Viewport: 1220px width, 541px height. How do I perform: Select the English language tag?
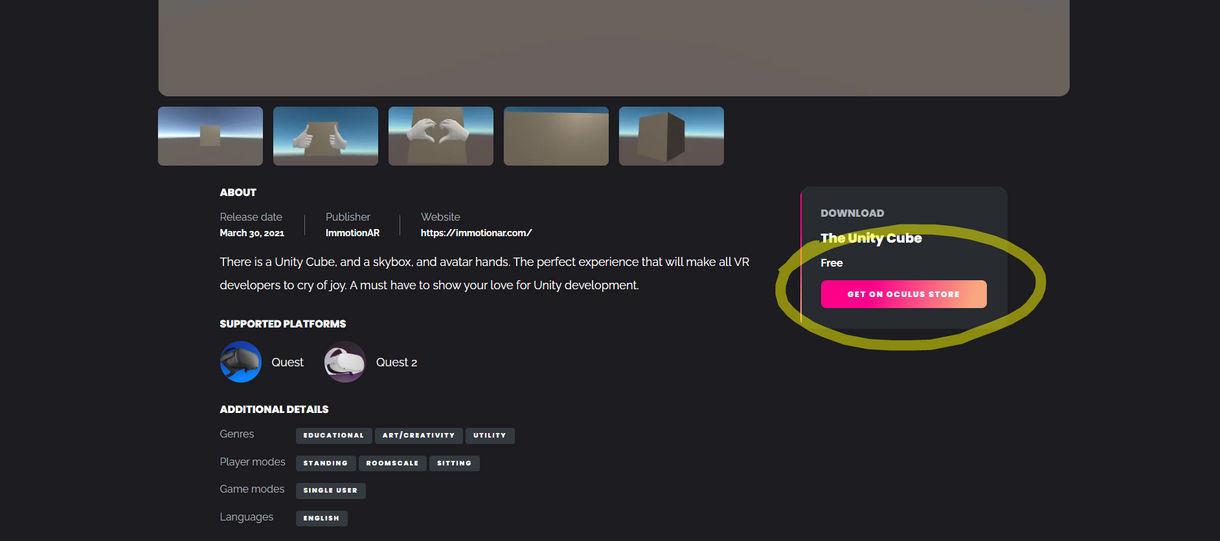click(322, 518)
